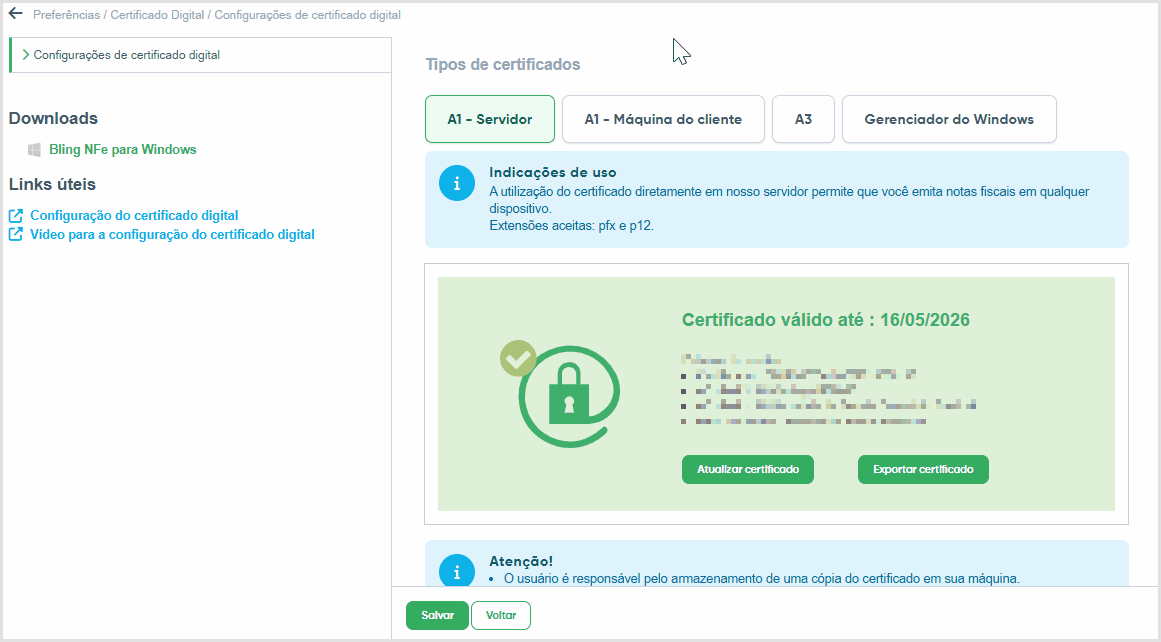Open the A3 certificate tab

coord(803,119)
